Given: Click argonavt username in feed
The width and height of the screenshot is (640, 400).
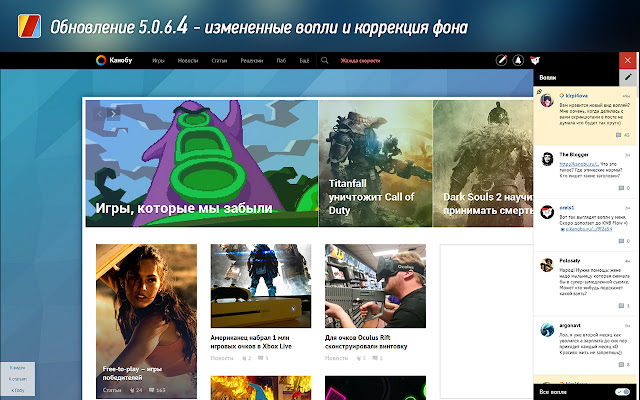Looking at the screenshot, I should (570, 325).
